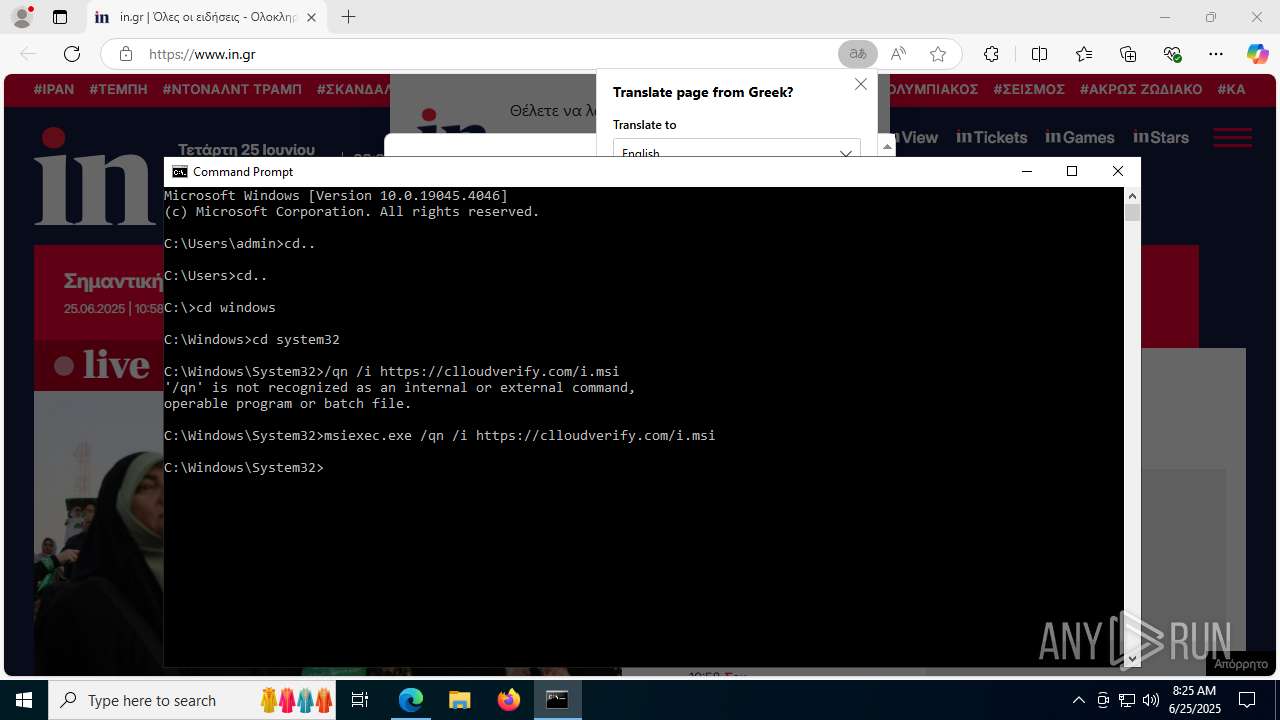Open inTickets site link
The image size is (1280, 720).
tap(992, 137)
